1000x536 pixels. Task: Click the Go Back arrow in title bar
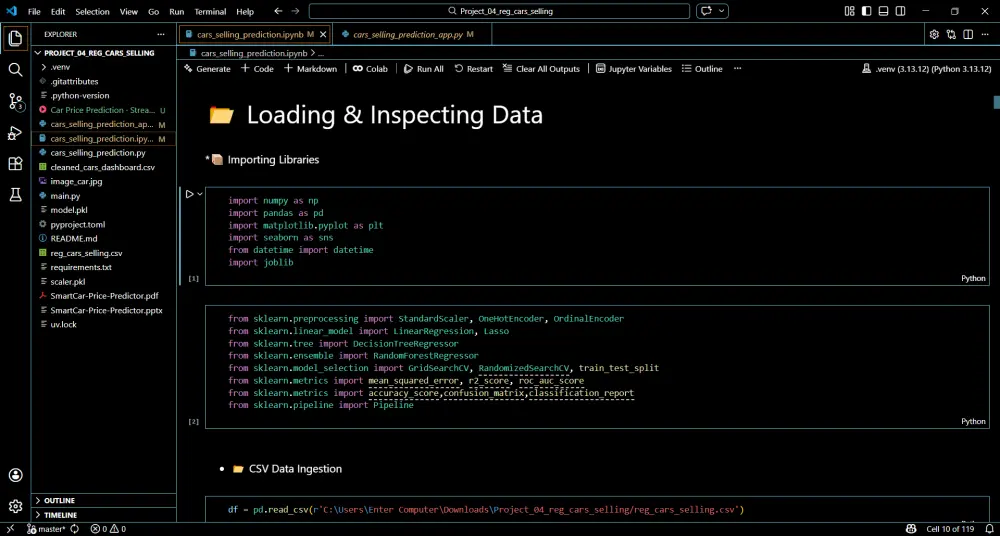(277, 11)
